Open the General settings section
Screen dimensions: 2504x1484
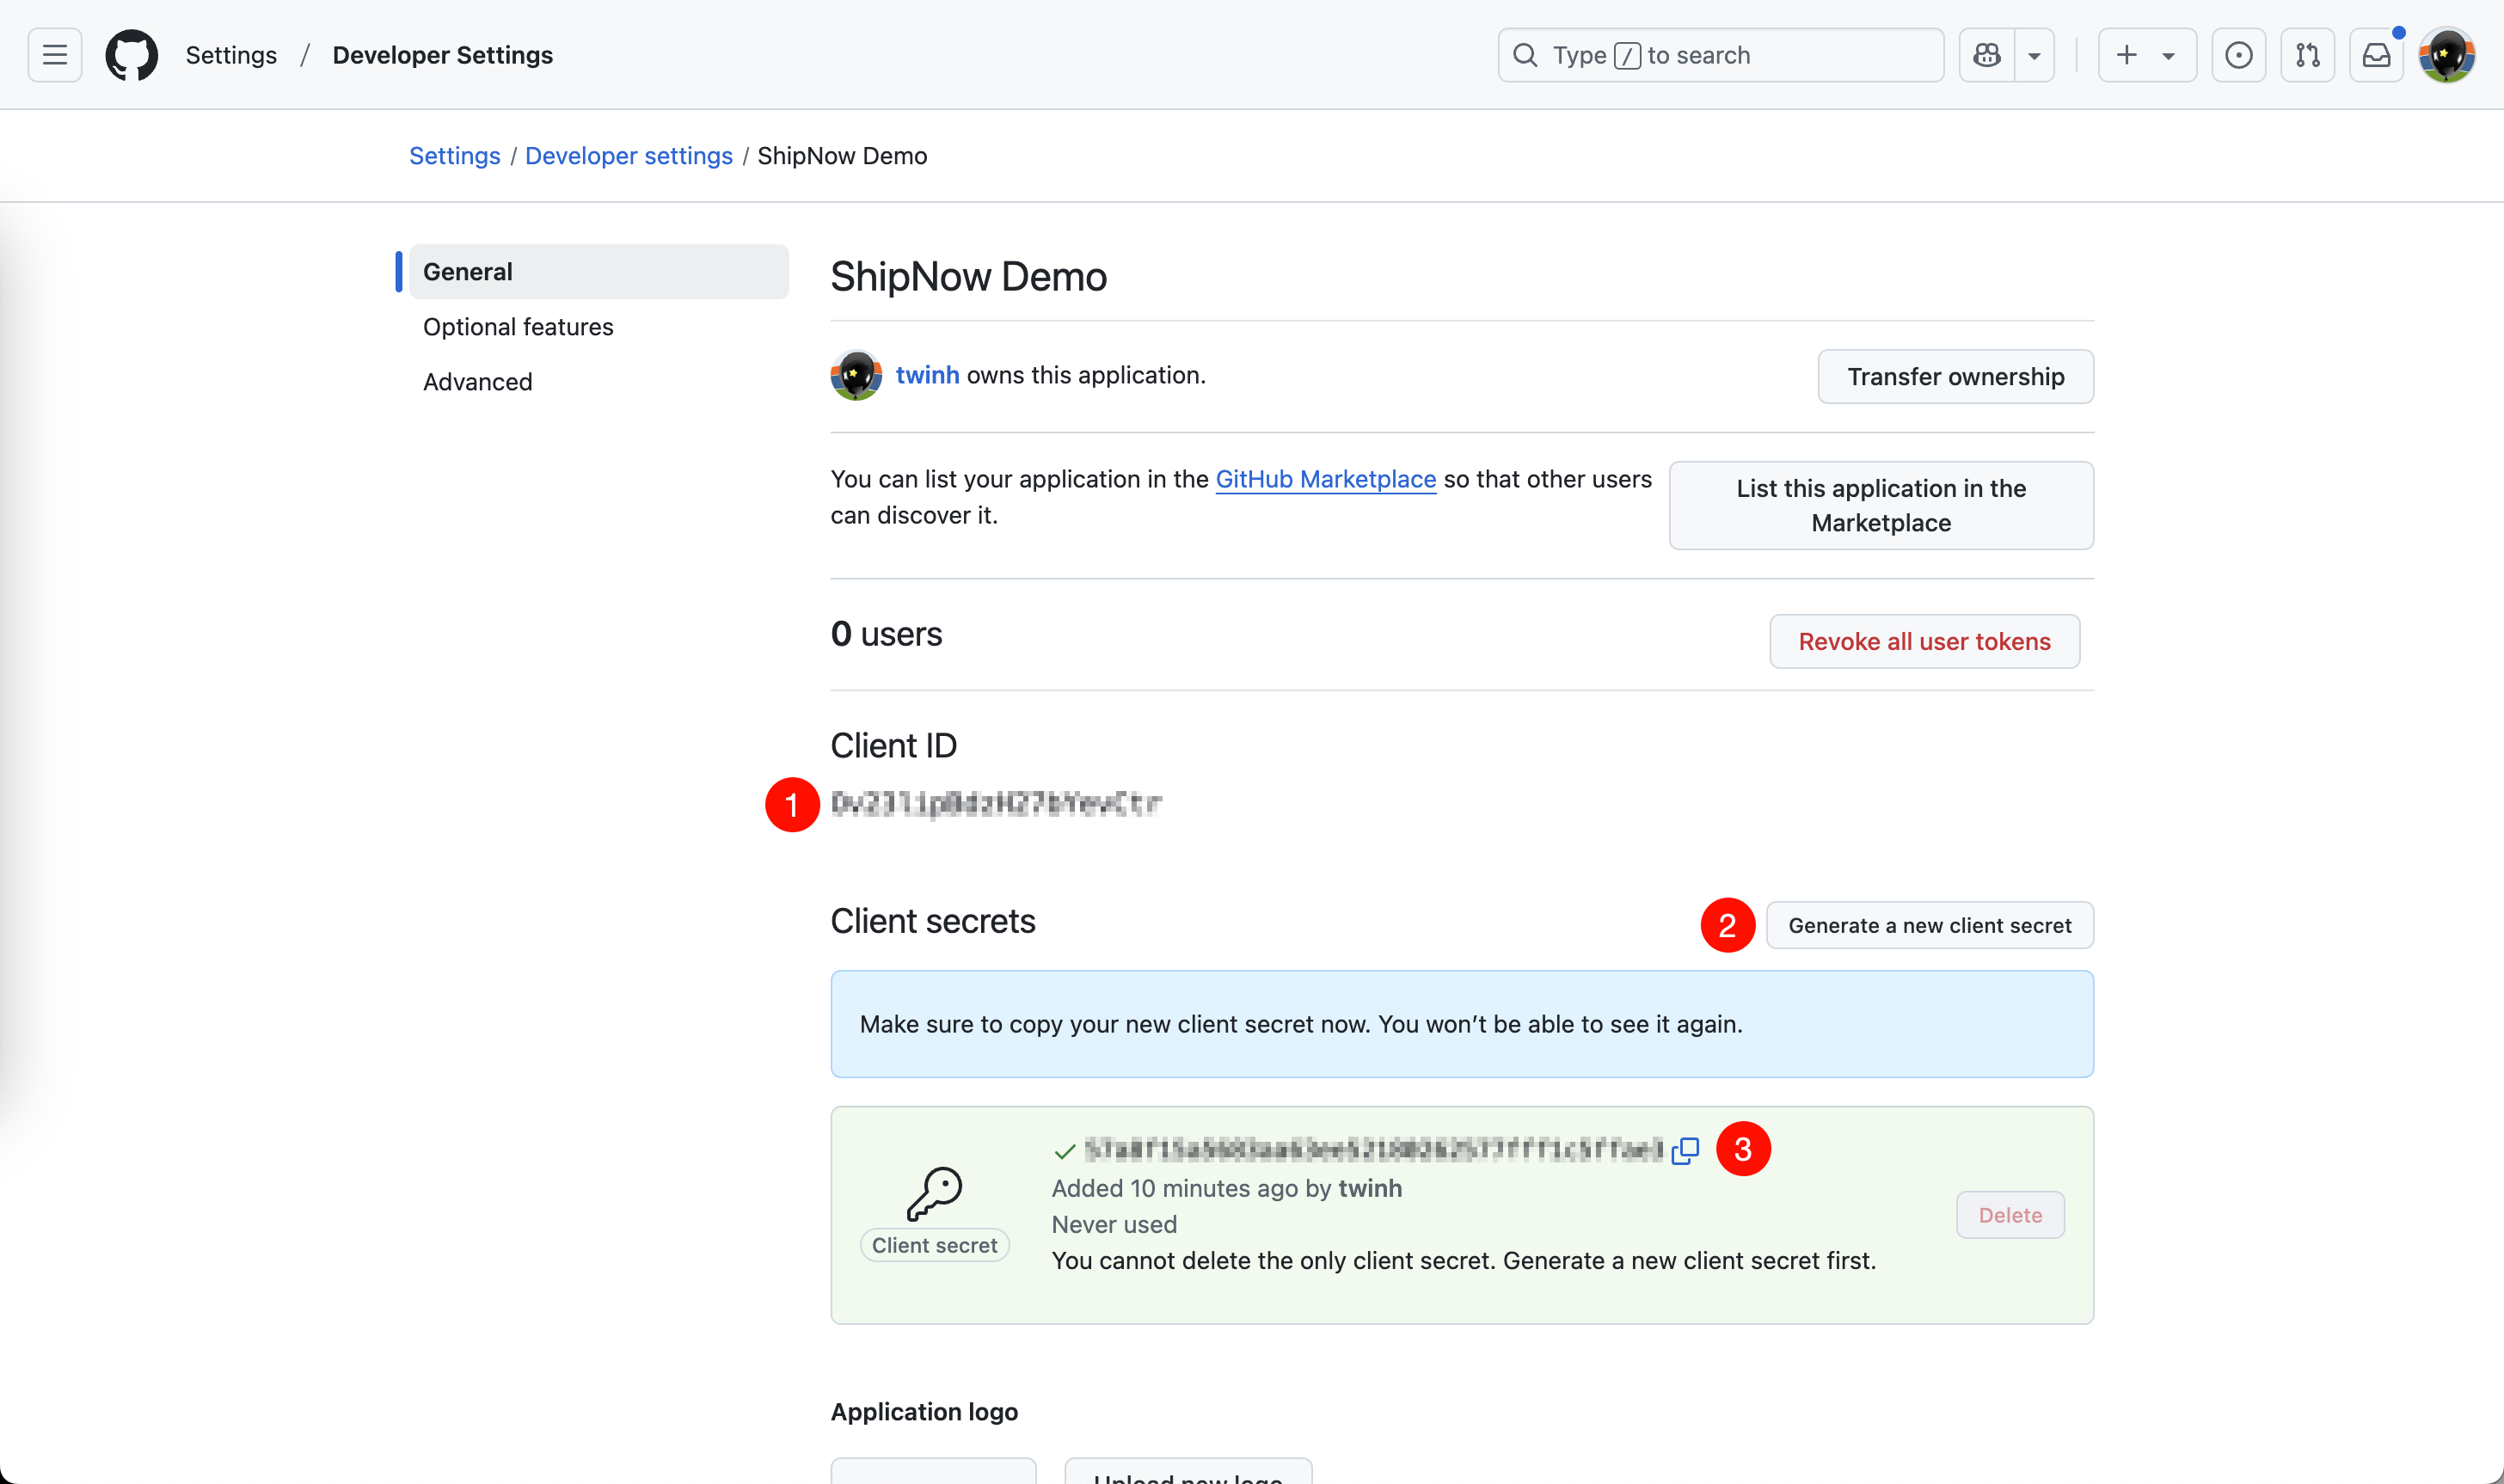point(467,271)
